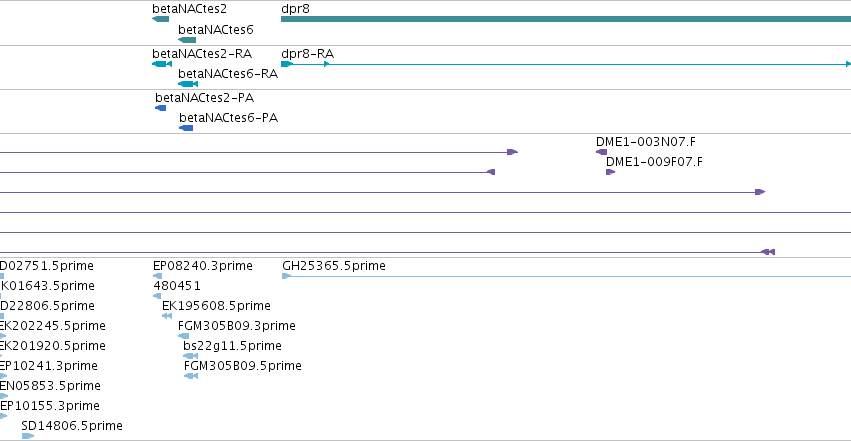Select the DME1-003N07.F label
The image size is (851, 441).
(x=646, y=142)
